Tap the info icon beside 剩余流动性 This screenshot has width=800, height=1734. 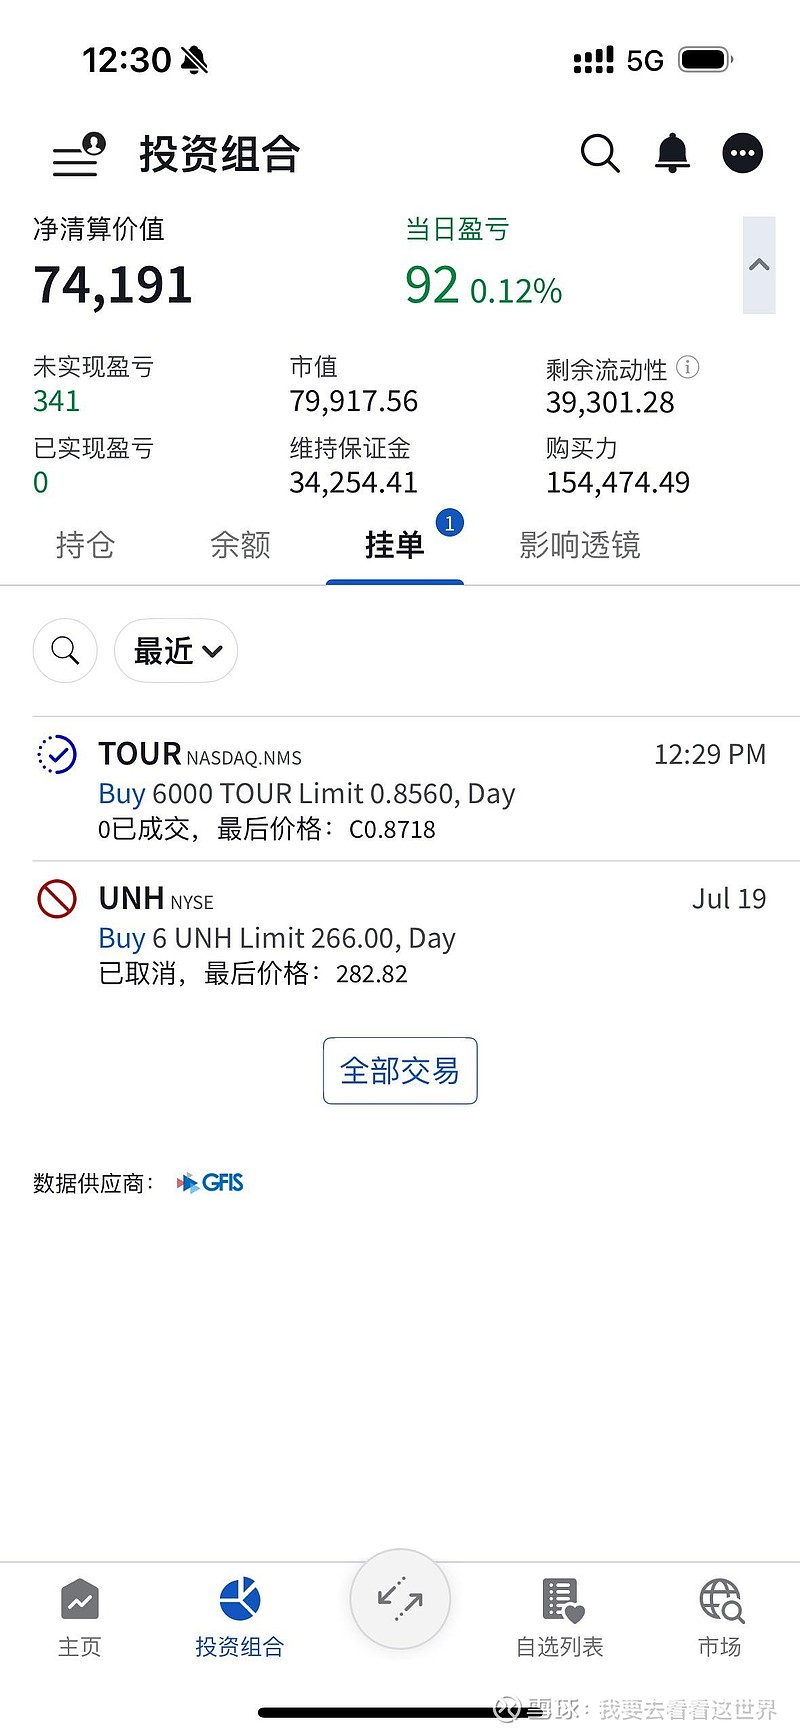point(688,367)
